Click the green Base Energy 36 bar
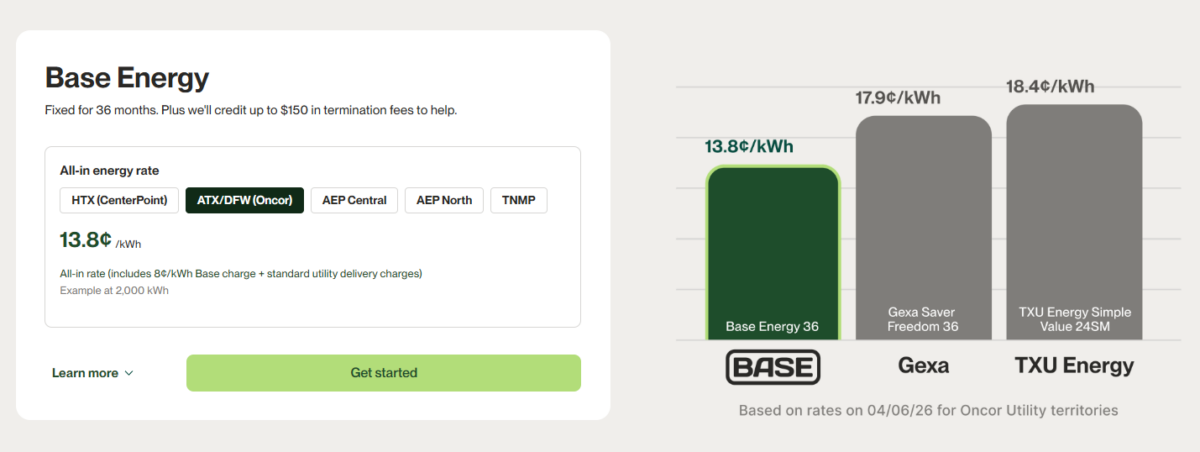 (773, 252)
